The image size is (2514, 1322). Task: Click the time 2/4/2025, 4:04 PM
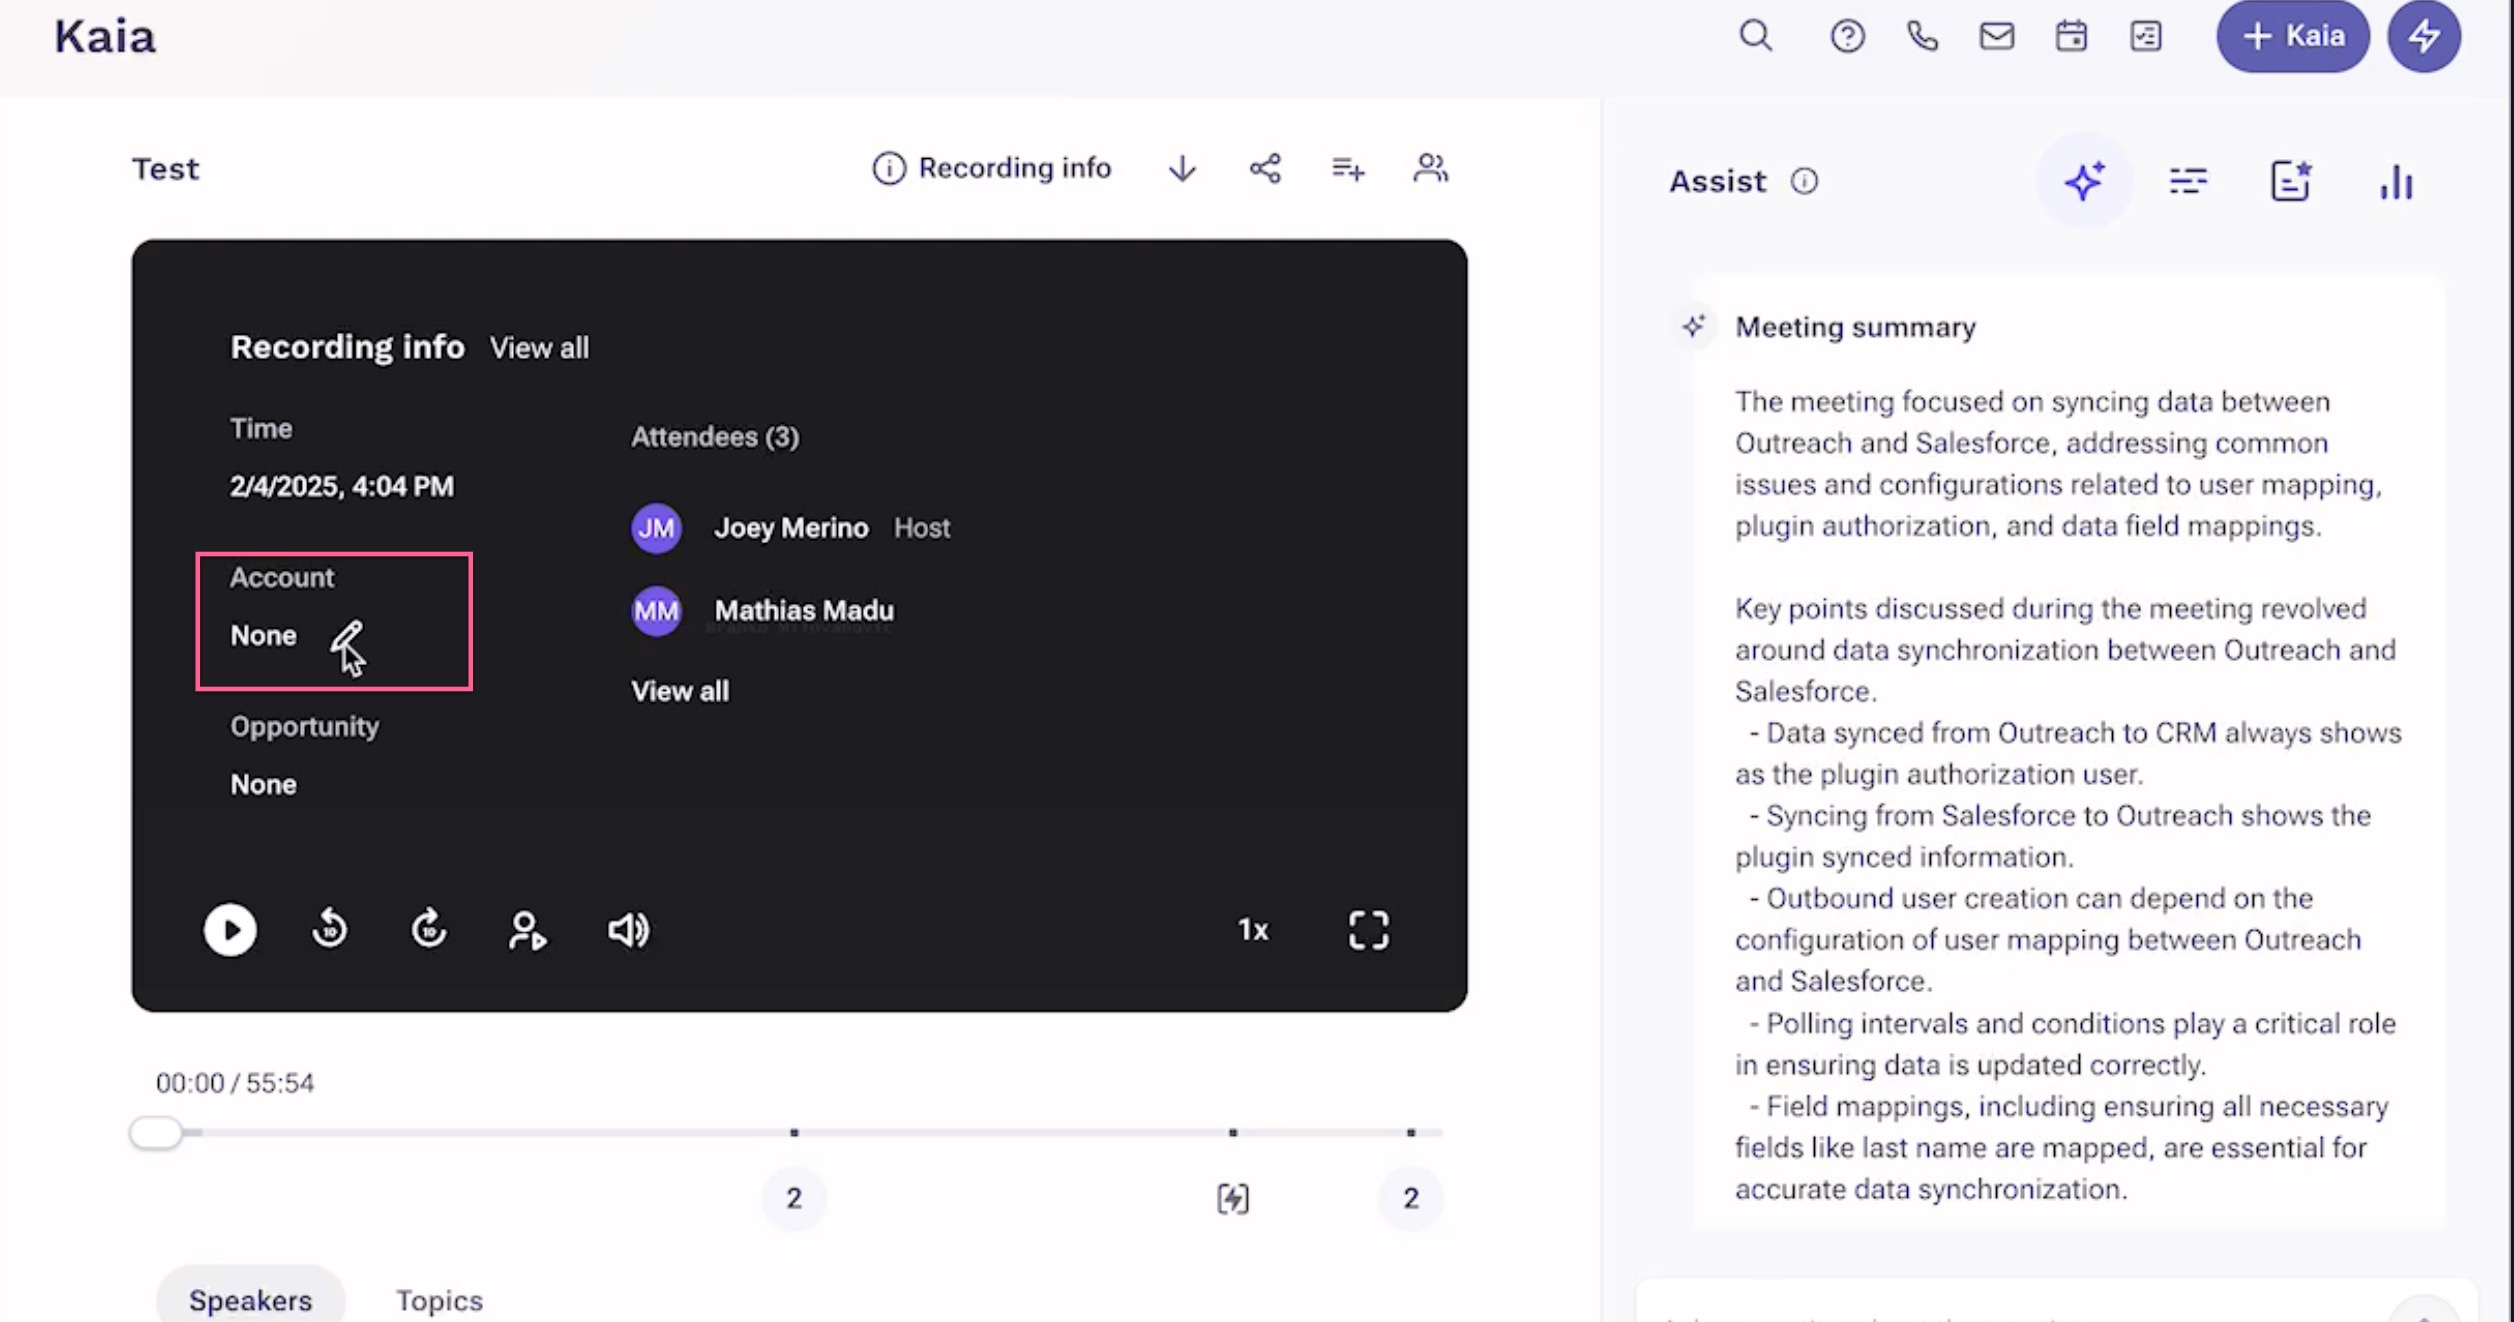click(x=342, y=486)
